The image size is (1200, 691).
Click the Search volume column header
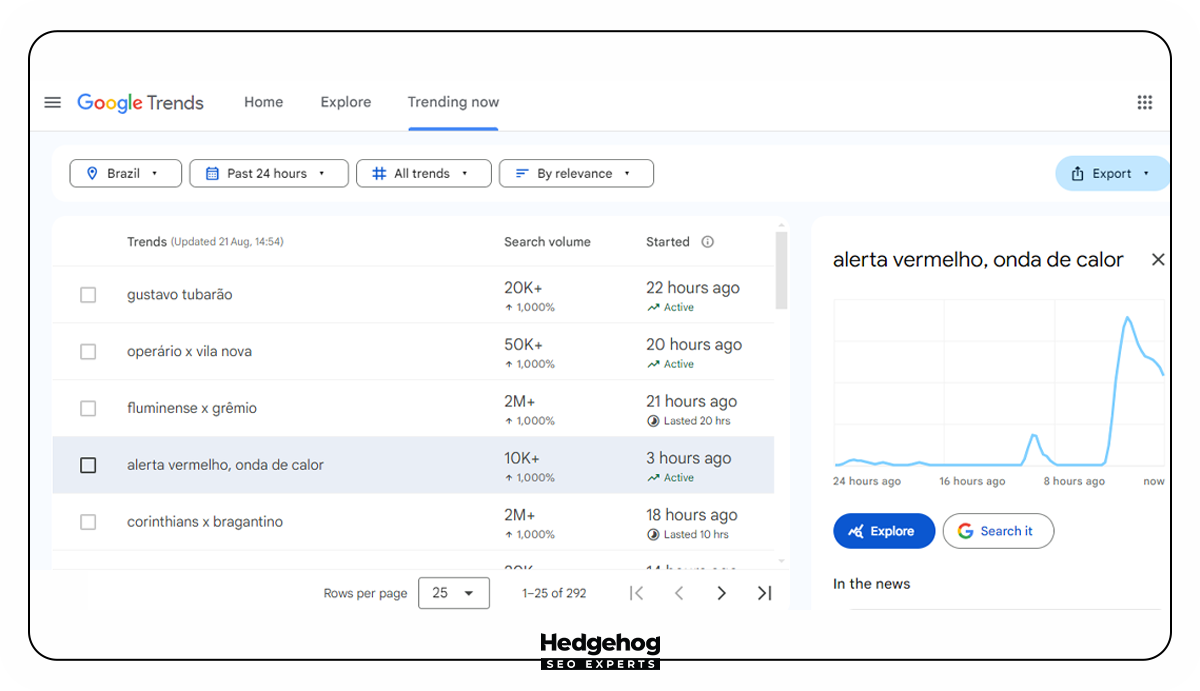coord(547,242)
